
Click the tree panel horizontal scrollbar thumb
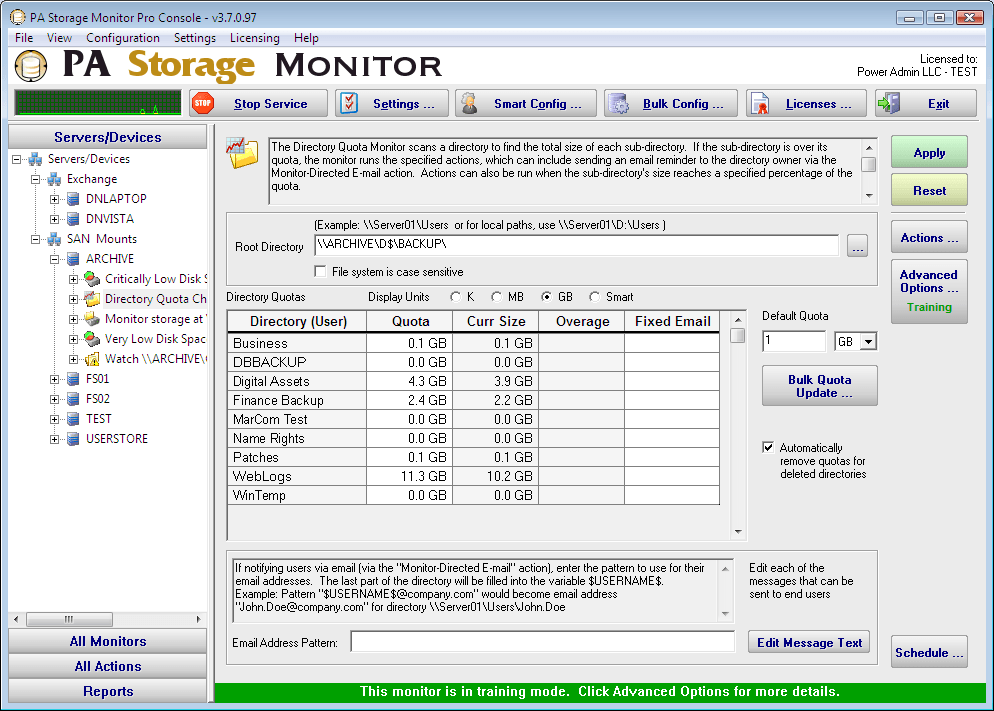[69, 619]
